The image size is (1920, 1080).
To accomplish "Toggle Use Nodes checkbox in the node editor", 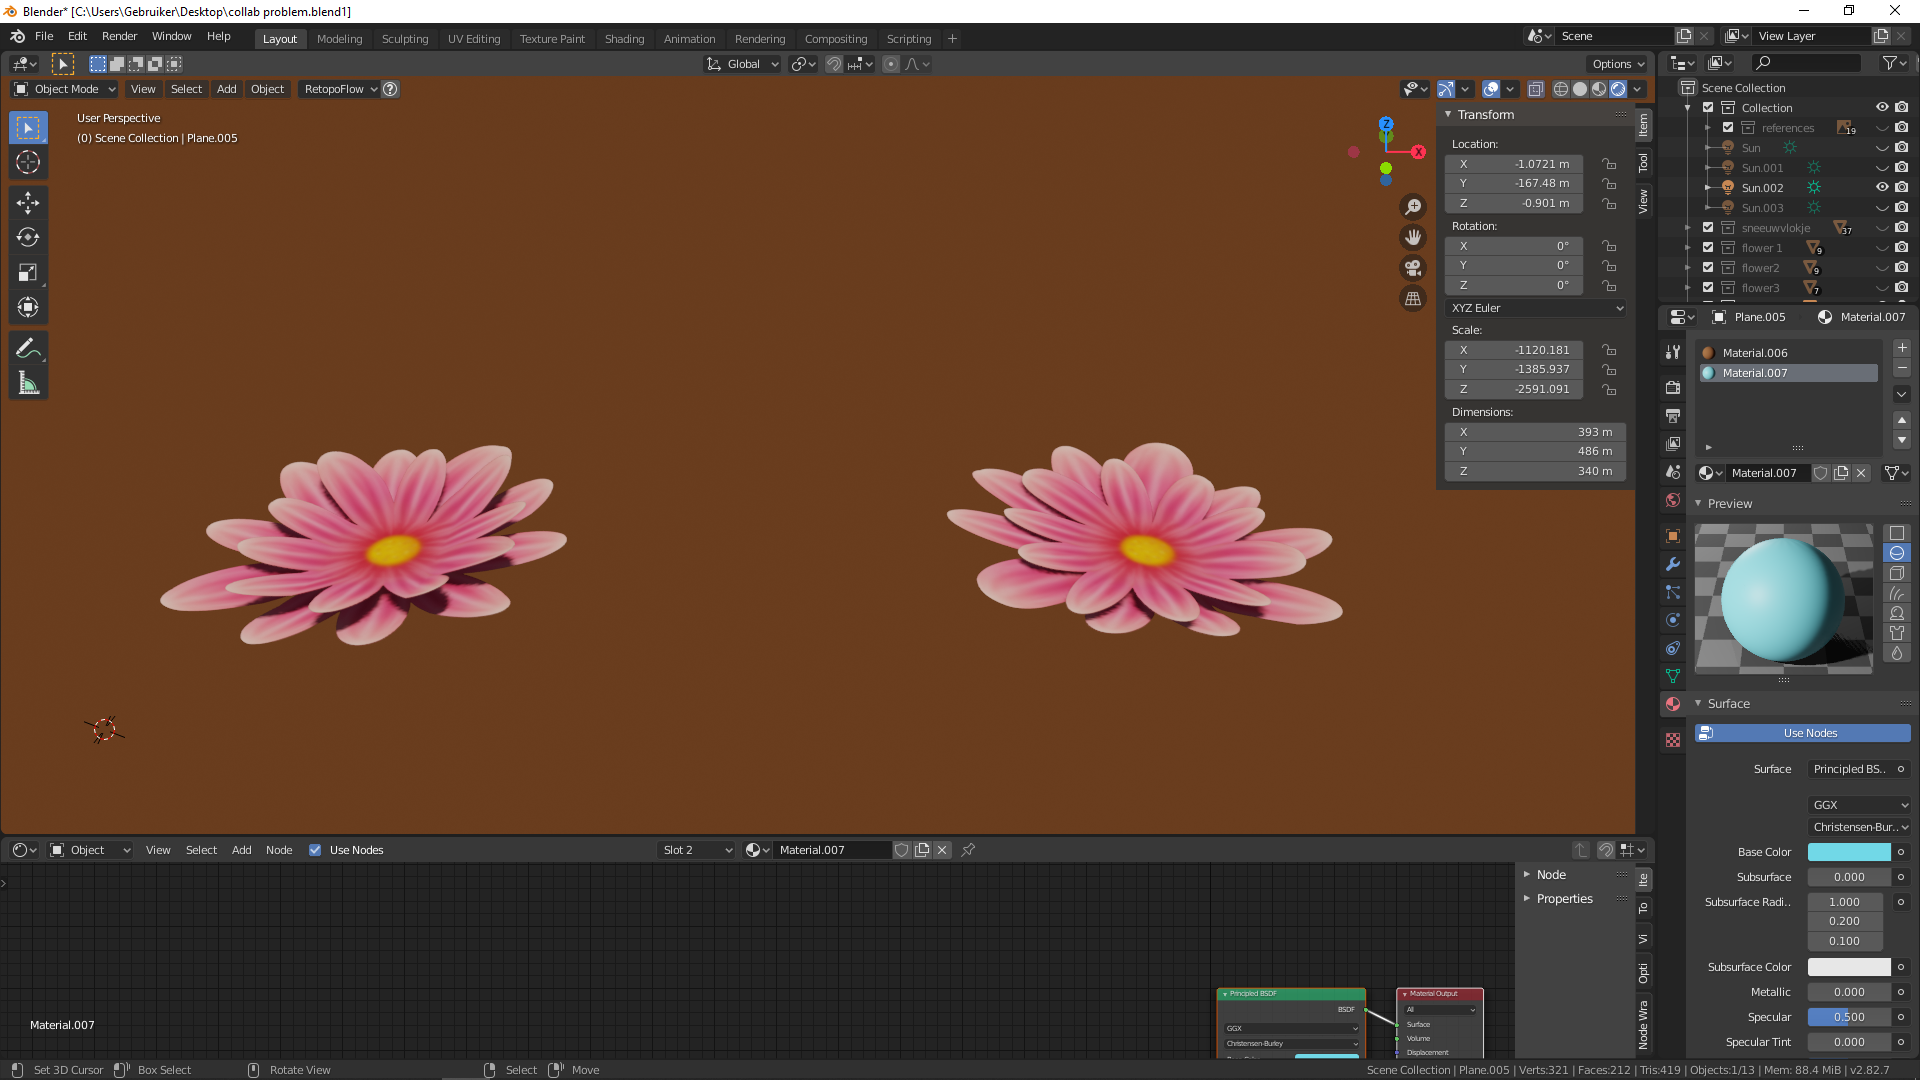I will coord(315,850).
